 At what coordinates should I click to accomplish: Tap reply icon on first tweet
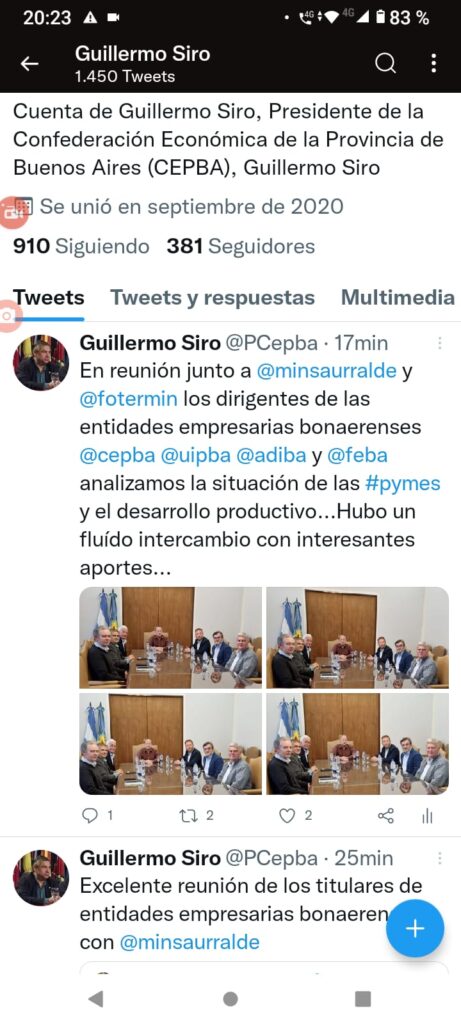pos(91,815)
